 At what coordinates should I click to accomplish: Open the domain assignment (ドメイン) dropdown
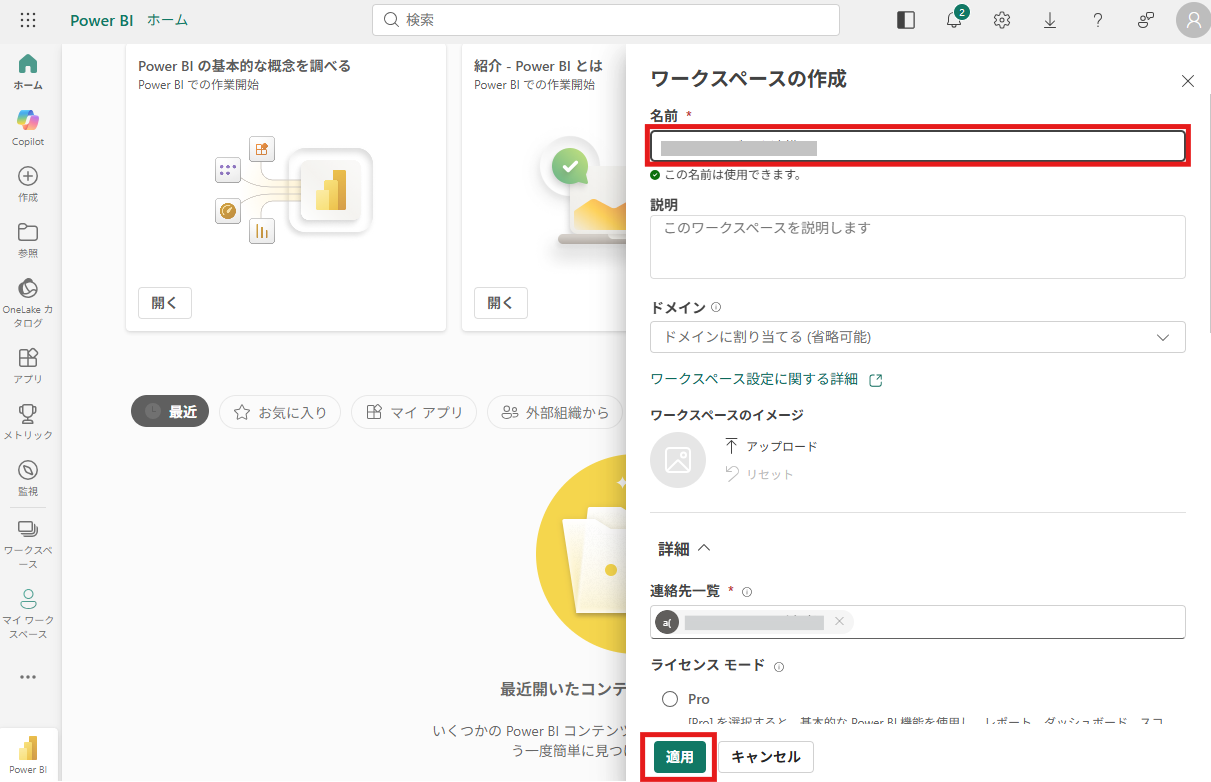point(917,337)
